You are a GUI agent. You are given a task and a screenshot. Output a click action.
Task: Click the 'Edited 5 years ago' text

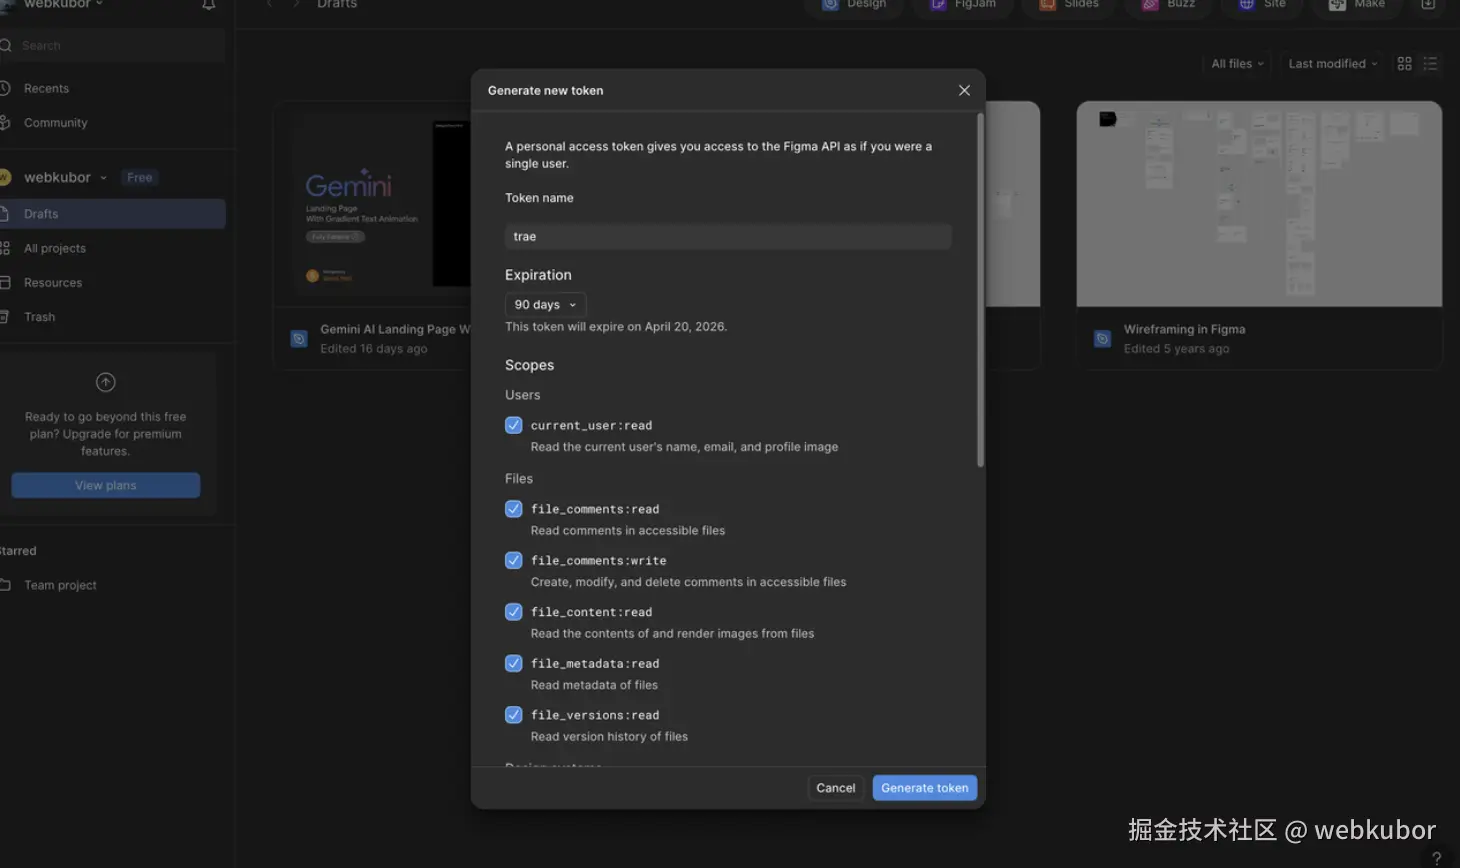pyautogui.click(x=1176, y=349)
